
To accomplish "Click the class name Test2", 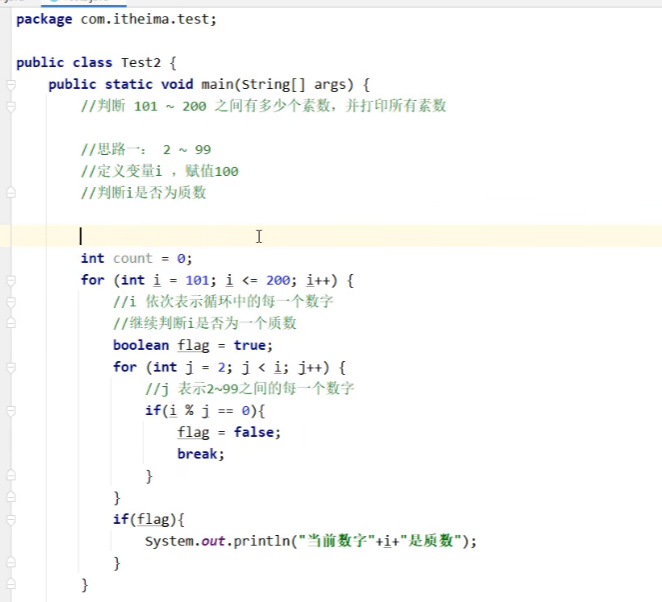I will pos(141,62).
